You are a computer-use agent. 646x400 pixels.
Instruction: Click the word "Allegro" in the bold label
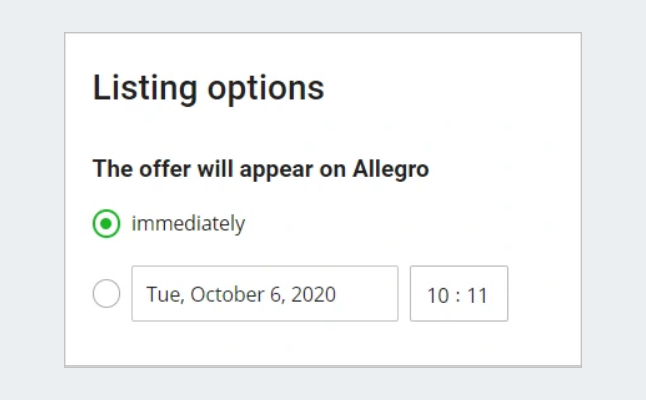(x=391, y=169)
